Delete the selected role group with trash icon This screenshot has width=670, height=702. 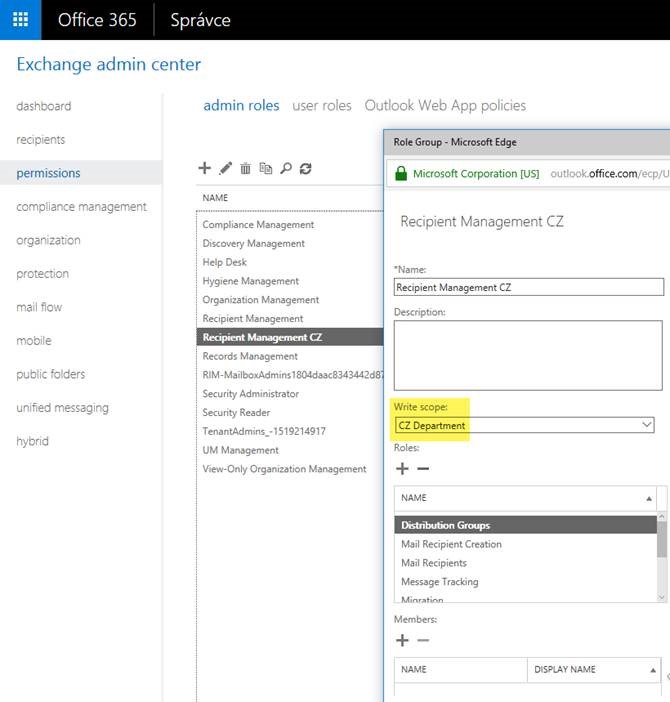(245, 168)
